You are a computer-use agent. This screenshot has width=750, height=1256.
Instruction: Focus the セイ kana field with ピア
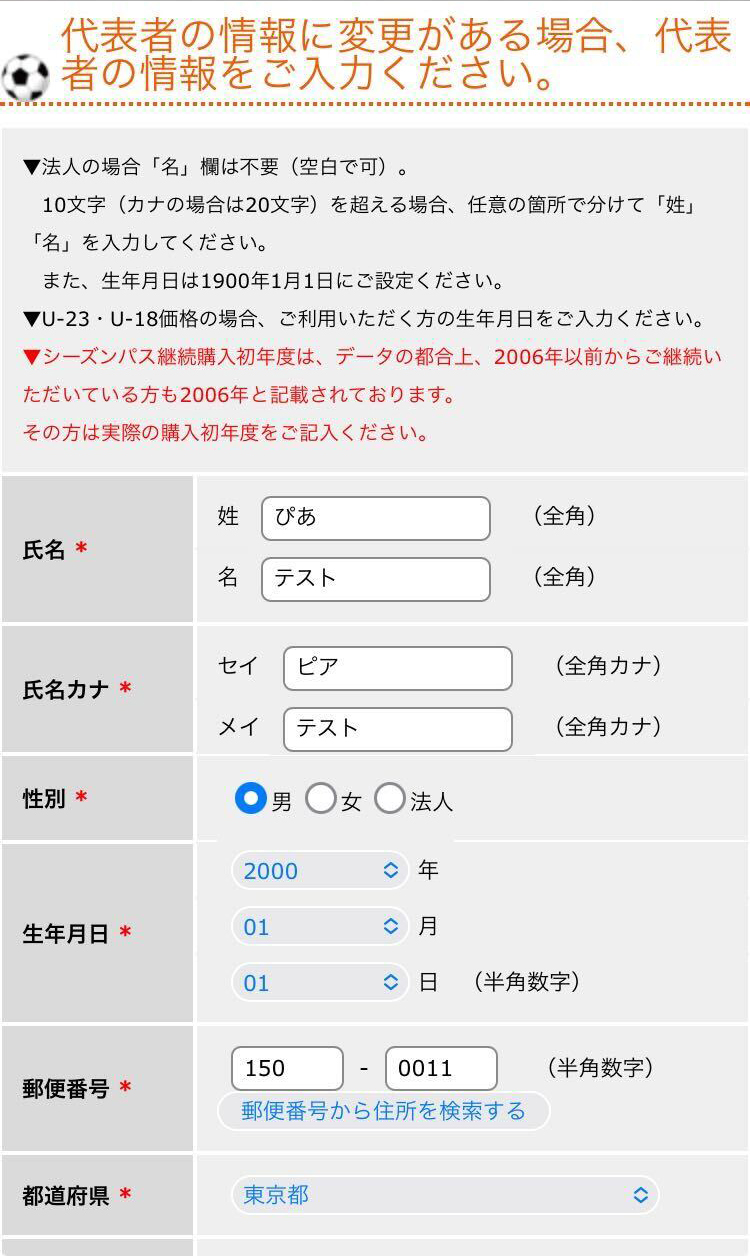tap(397, 668)
